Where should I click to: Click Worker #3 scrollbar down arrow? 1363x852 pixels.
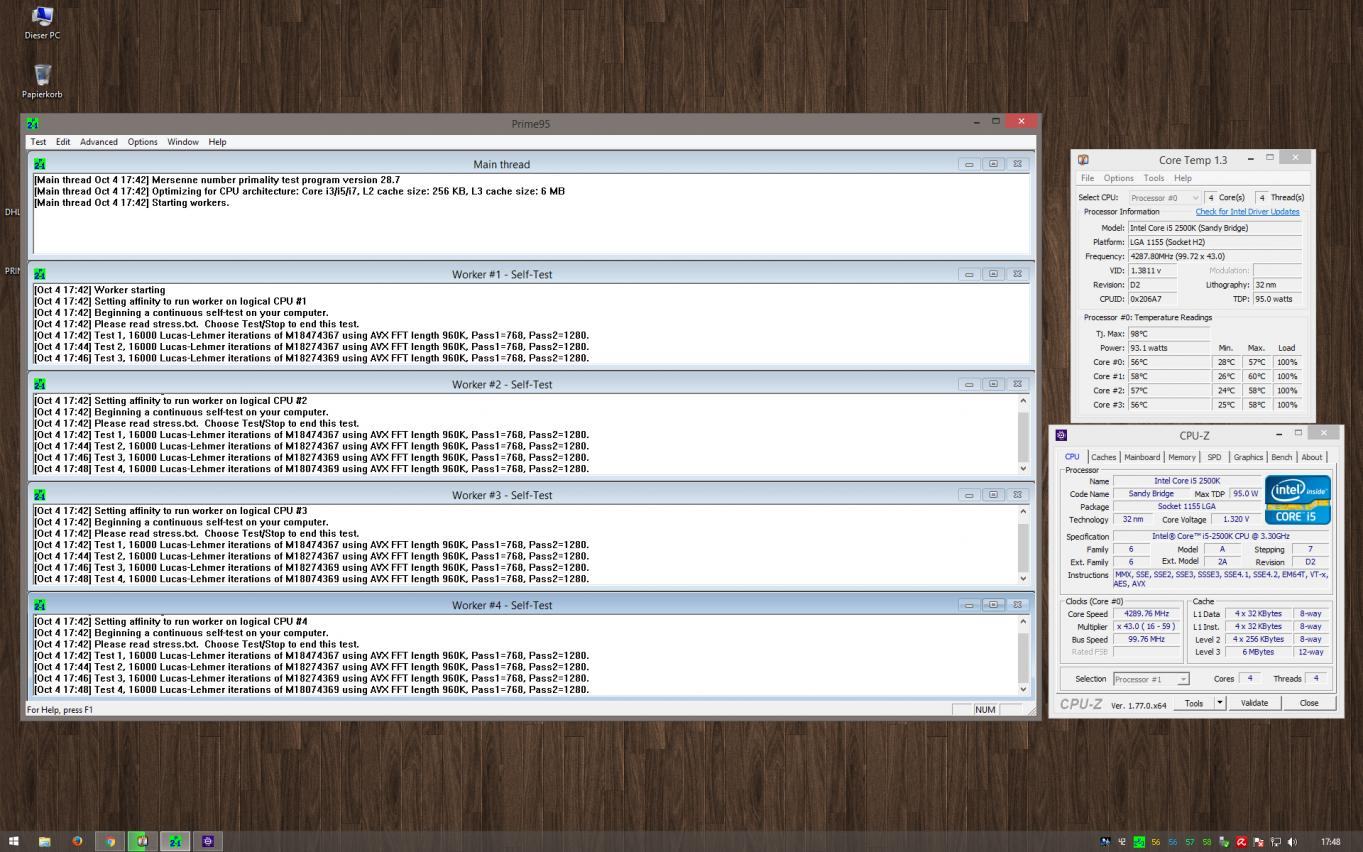[x=1022, y=578]
